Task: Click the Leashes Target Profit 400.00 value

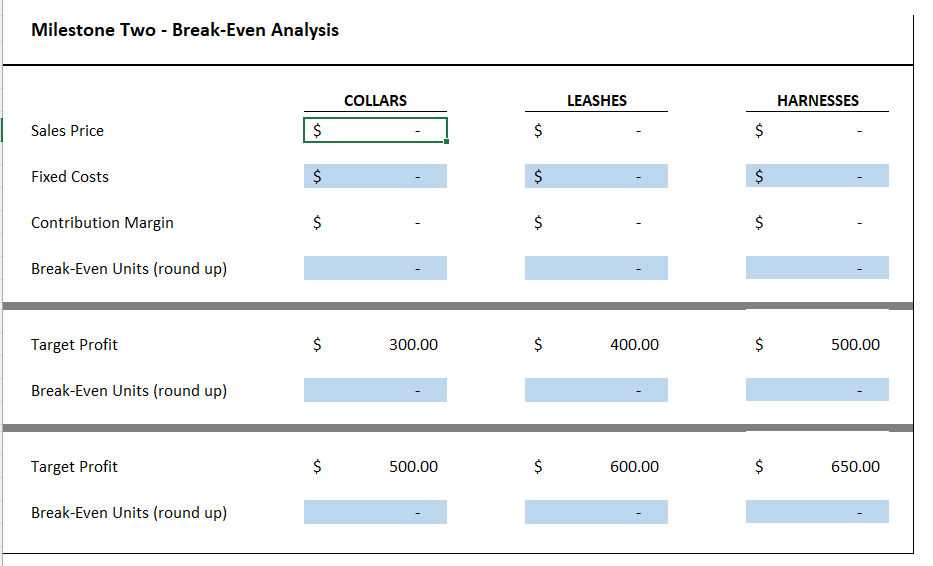Action: [634, 345]
